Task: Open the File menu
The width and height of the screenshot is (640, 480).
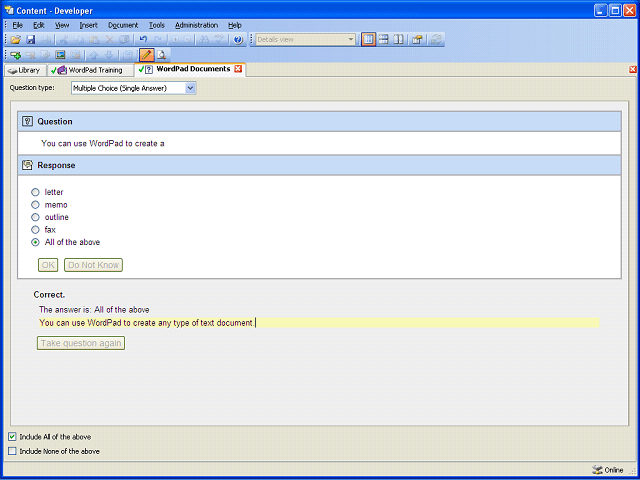Action: click(x=18, y=25)
